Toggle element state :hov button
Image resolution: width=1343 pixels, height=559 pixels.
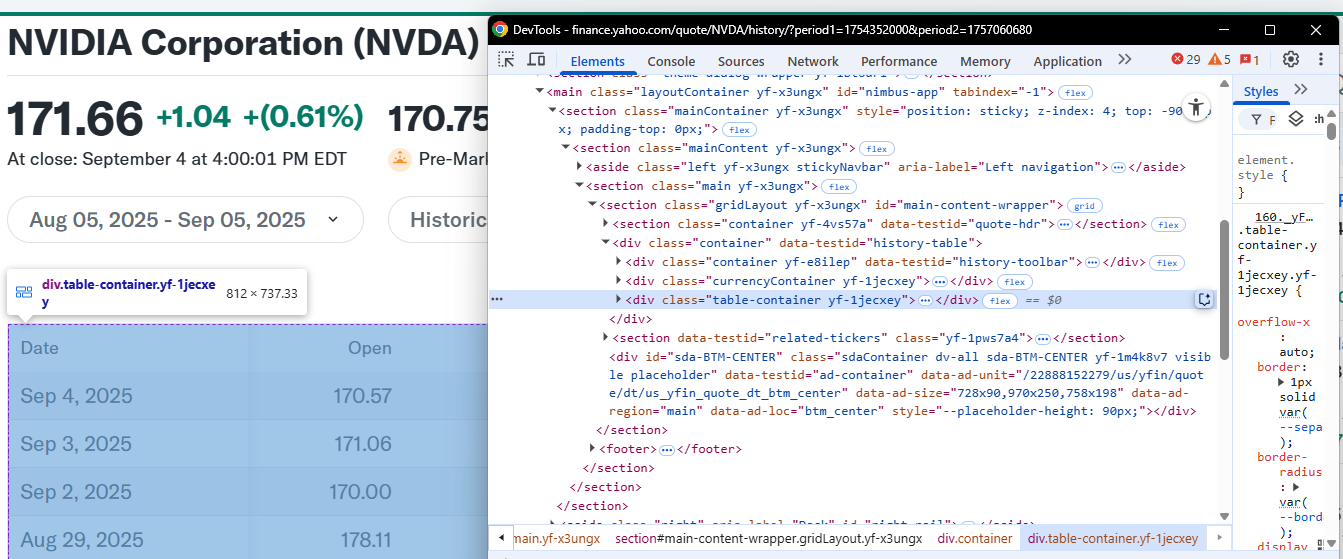click(1319, 120)
